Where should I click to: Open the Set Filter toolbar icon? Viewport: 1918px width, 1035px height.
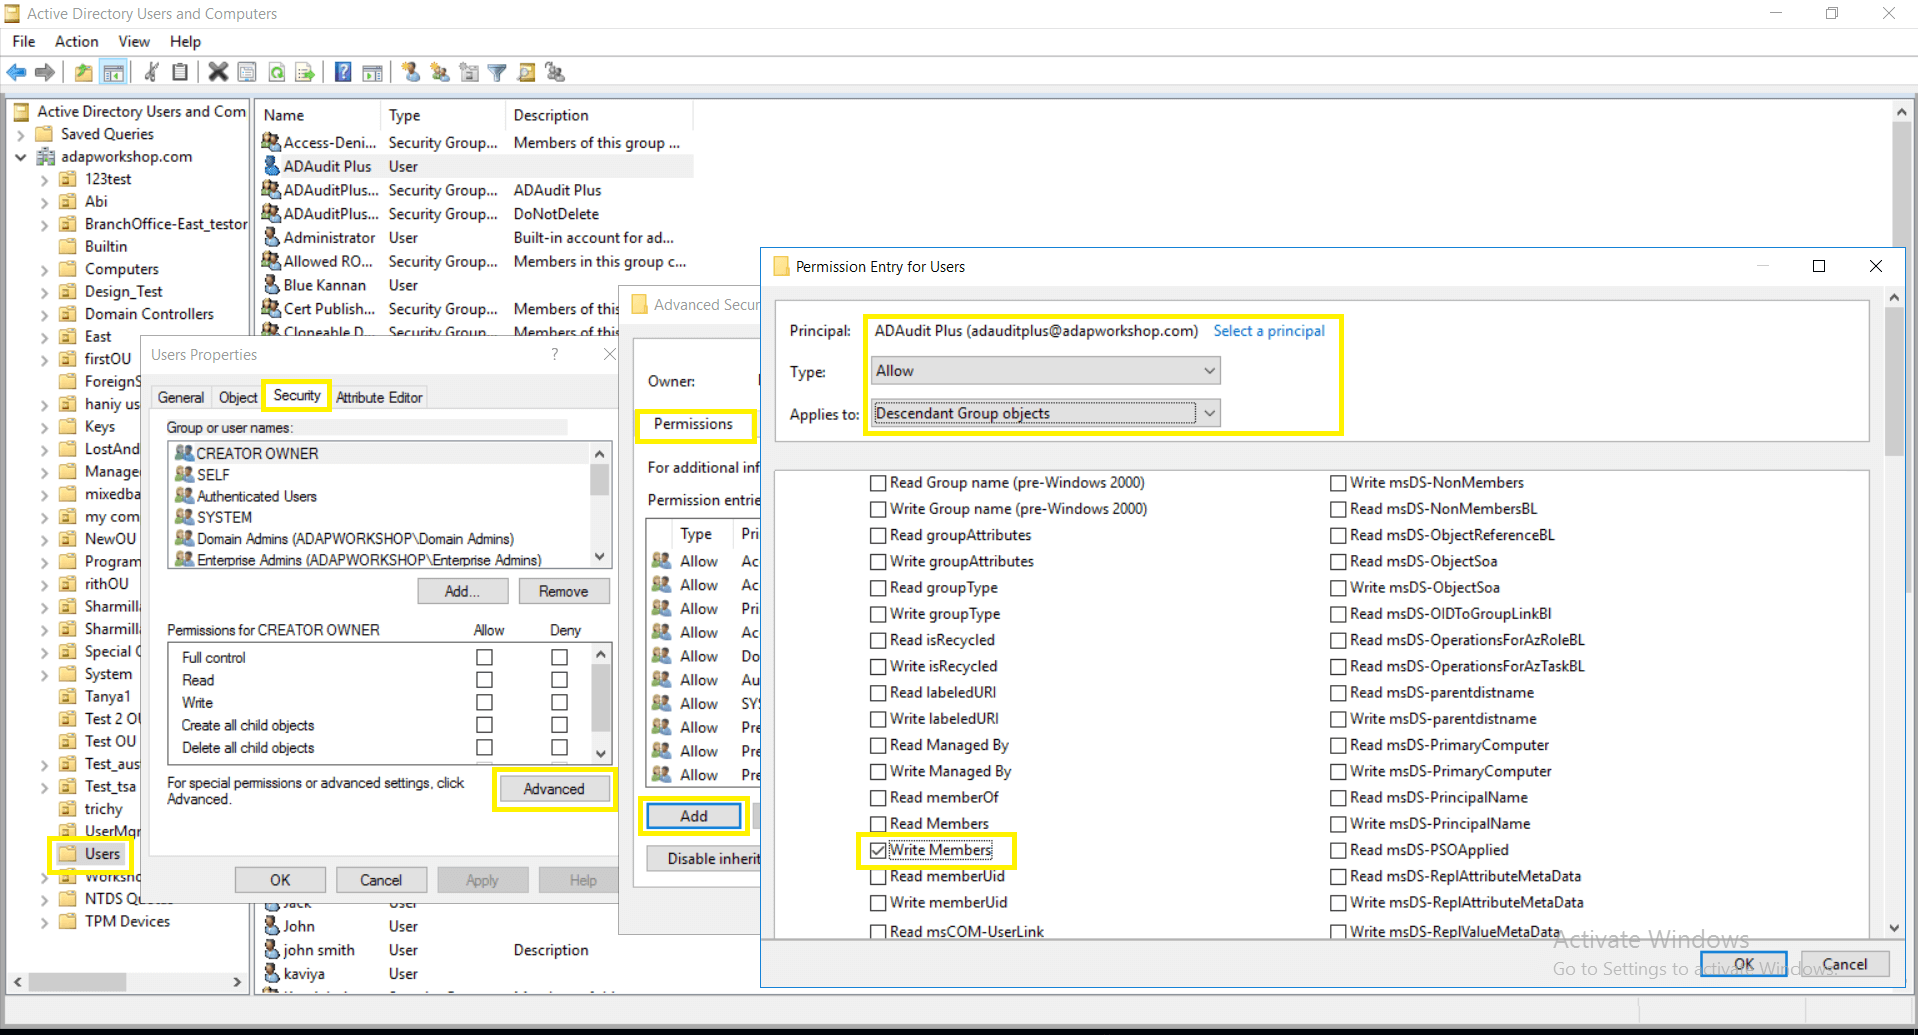point(497,72)
